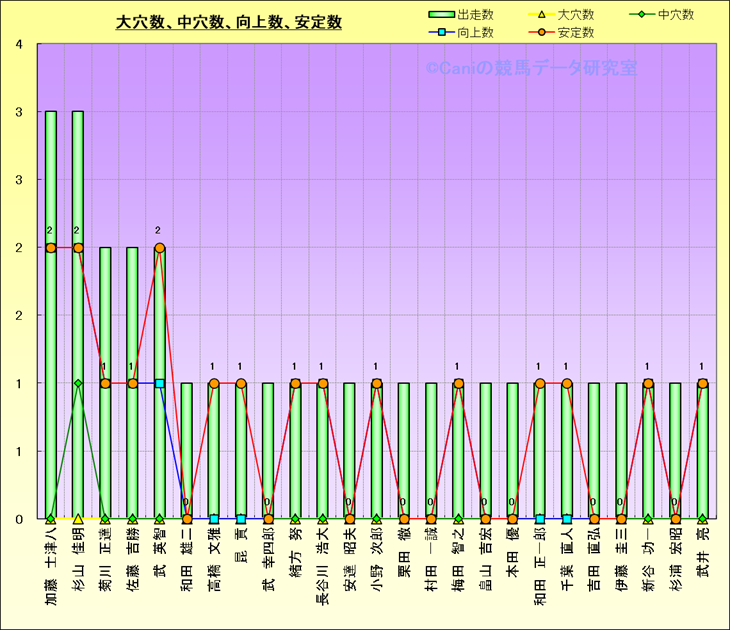The image size is (730, 630).
Task: Select the orange circle at 1 for 小野 次郎
Action: pos(376,383)
